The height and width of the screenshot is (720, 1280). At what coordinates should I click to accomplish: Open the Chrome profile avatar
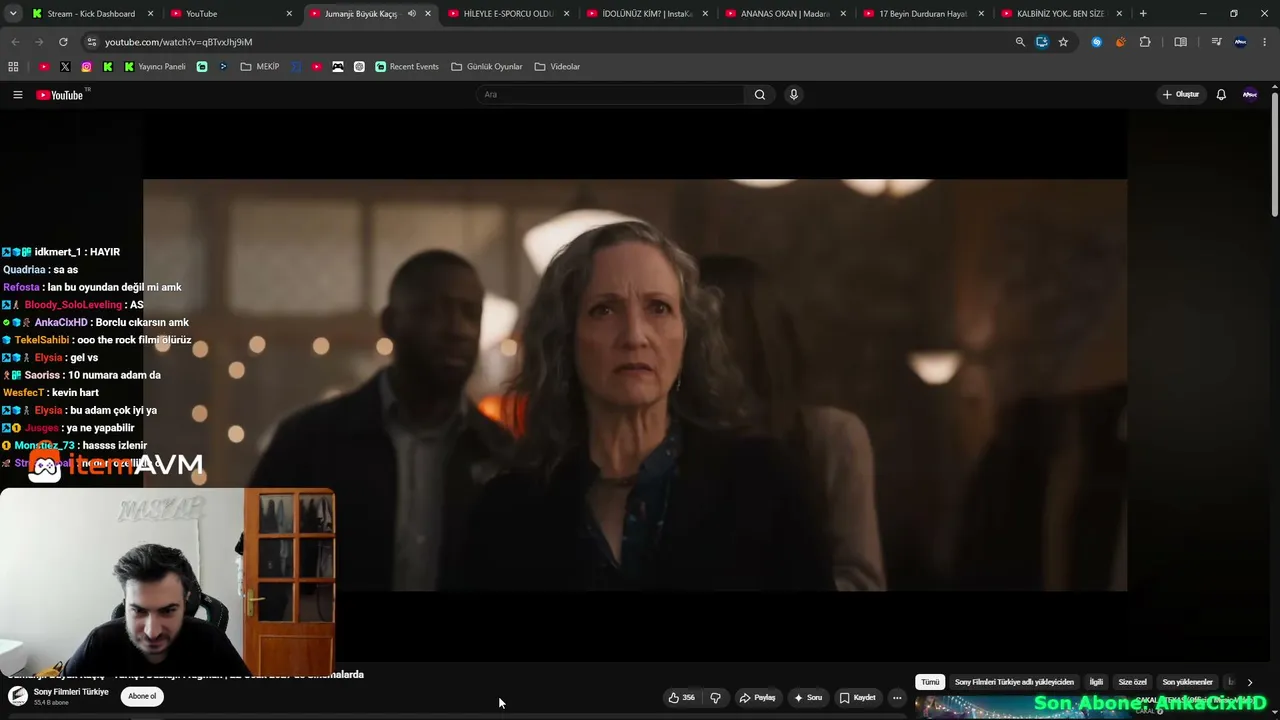[x=1240, y=42]
